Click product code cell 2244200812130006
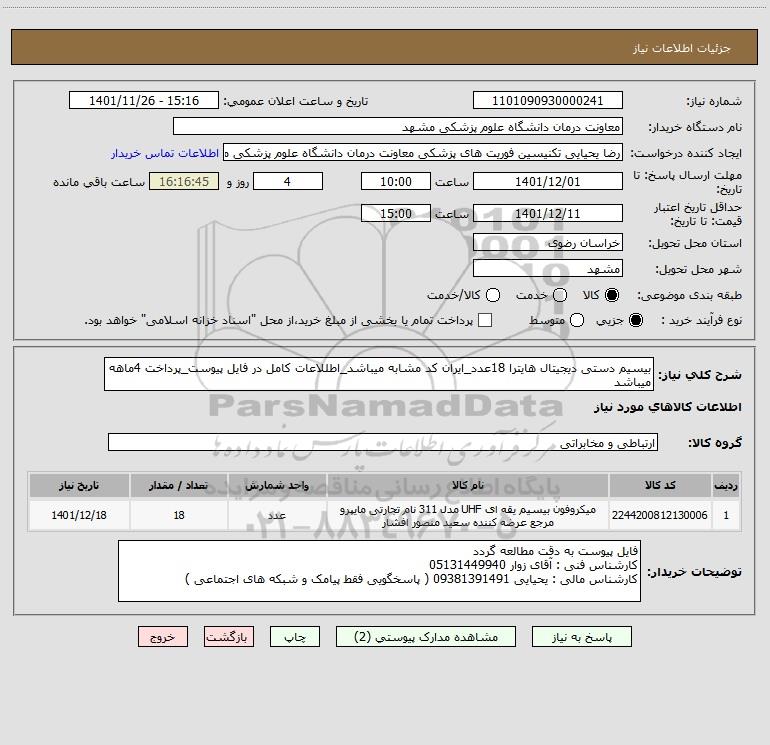 660,515
